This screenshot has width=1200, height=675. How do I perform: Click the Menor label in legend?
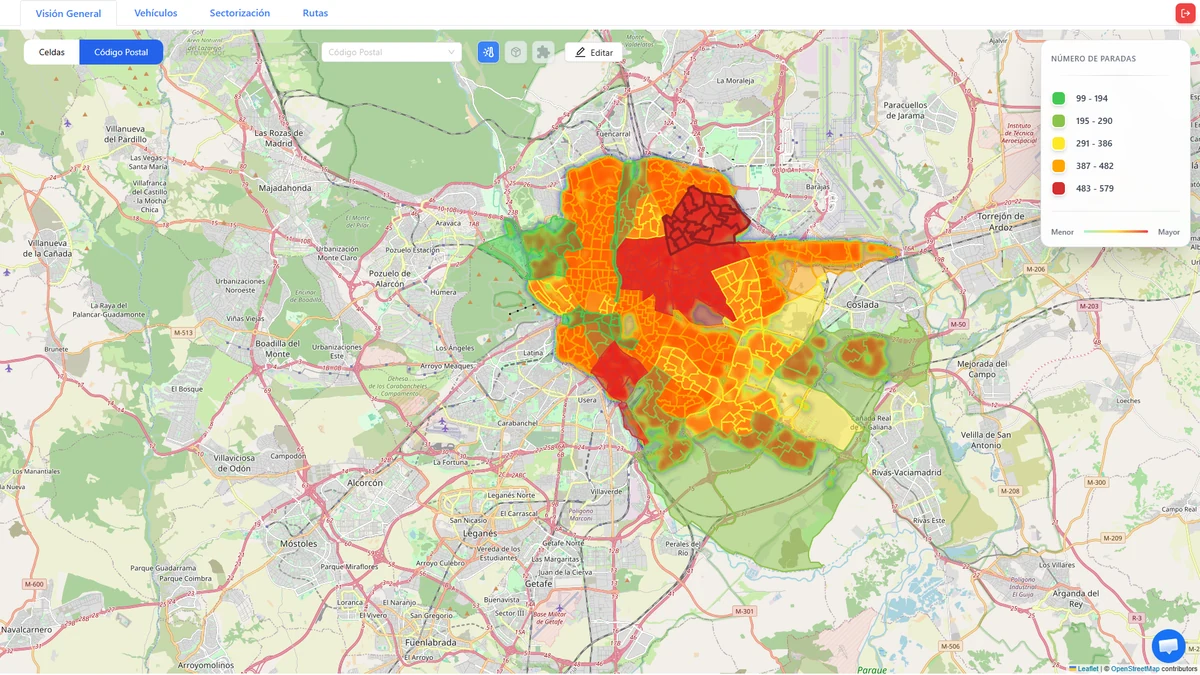coord(1062,232)
